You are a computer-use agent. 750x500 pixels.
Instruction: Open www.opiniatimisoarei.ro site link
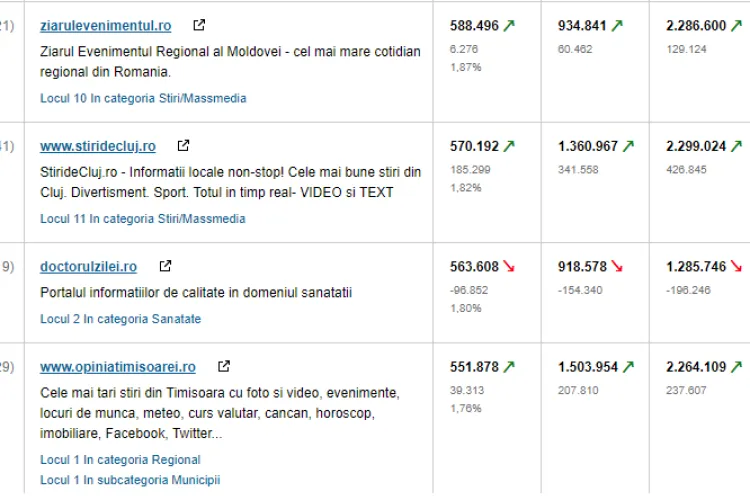tap(117, 367)
